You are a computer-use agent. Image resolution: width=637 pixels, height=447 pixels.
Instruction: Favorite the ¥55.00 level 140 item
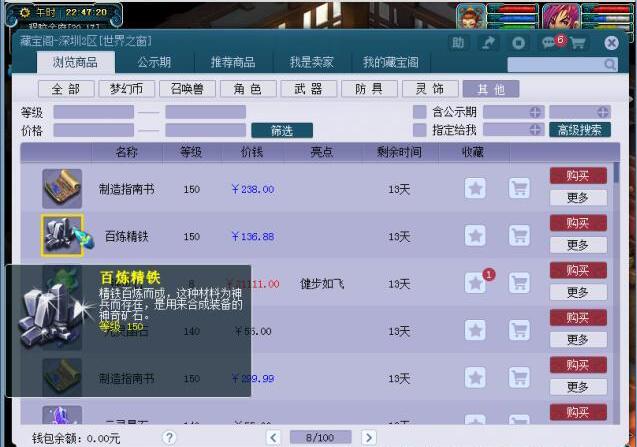pyautogui.click(x=475, y=330)
